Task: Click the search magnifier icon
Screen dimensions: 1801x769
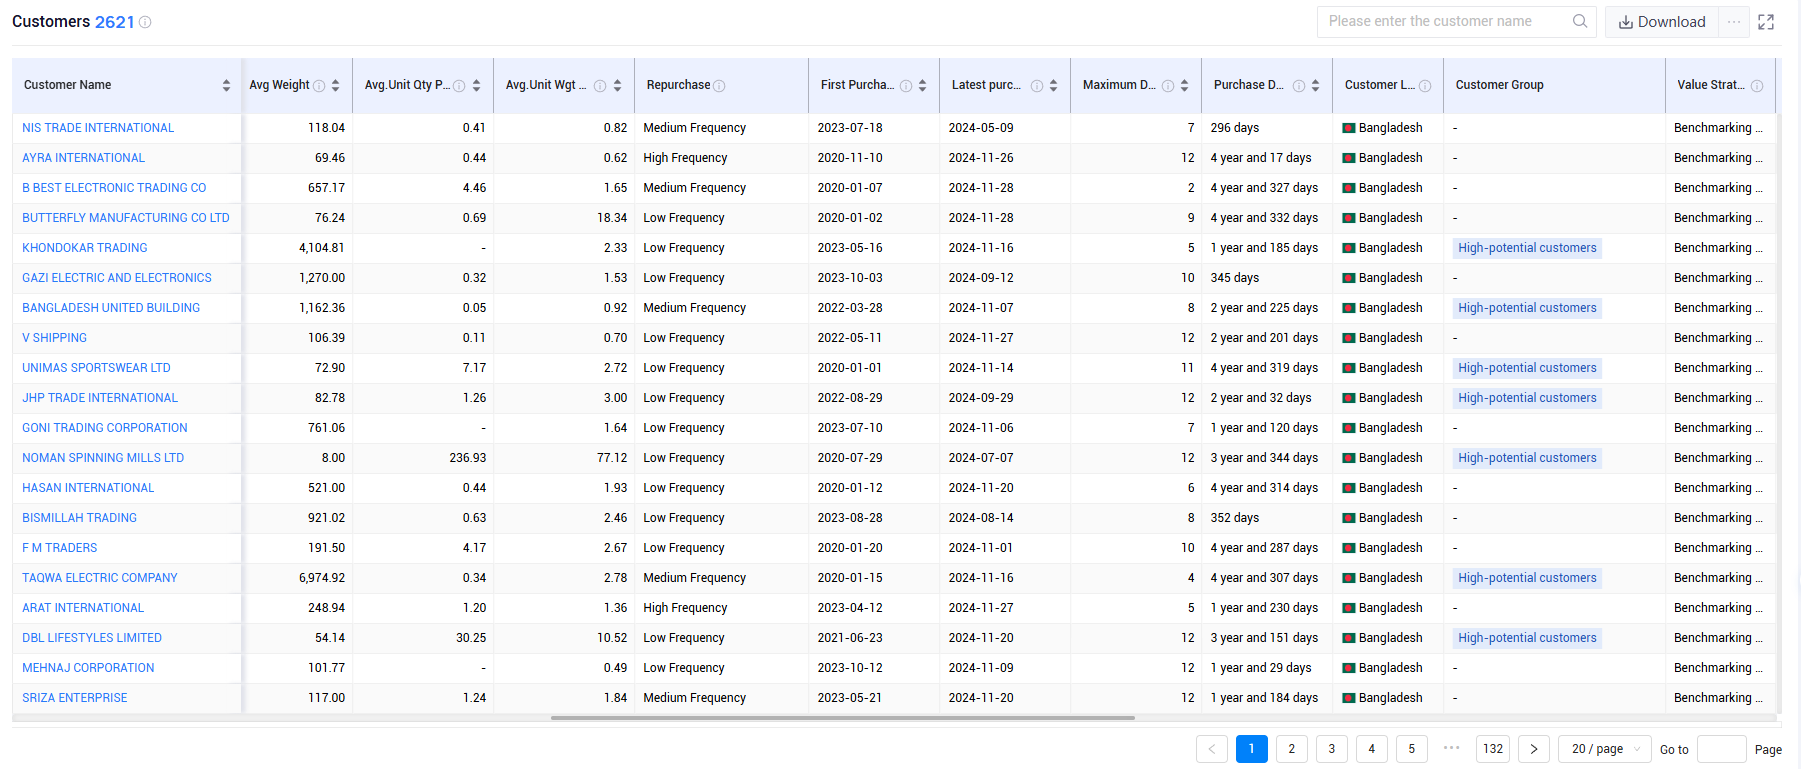Action: tap(1580, 21)
